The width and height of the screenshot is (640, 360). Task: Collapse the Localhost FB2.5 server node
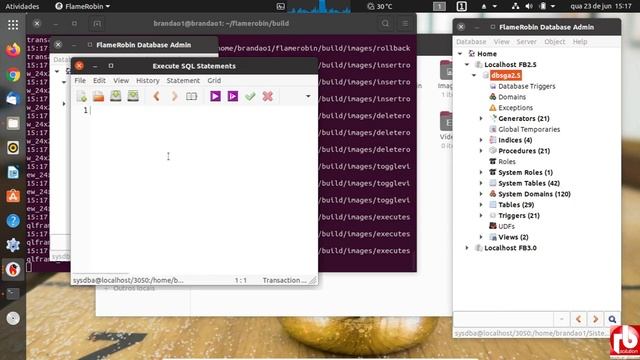click(x=467, y=64)
